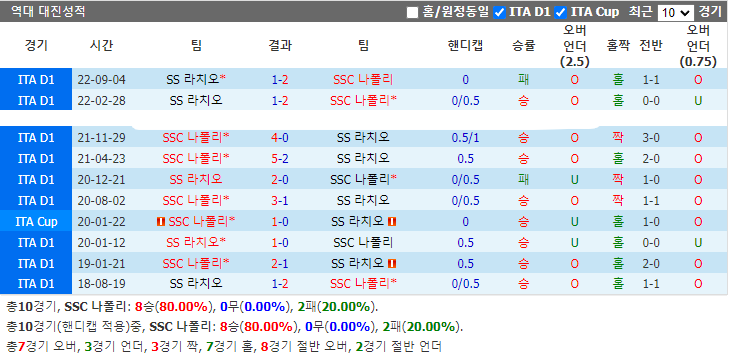
Task: Uncheck the ITA Cup filter checkbox
Action: (x=561, y=12)
